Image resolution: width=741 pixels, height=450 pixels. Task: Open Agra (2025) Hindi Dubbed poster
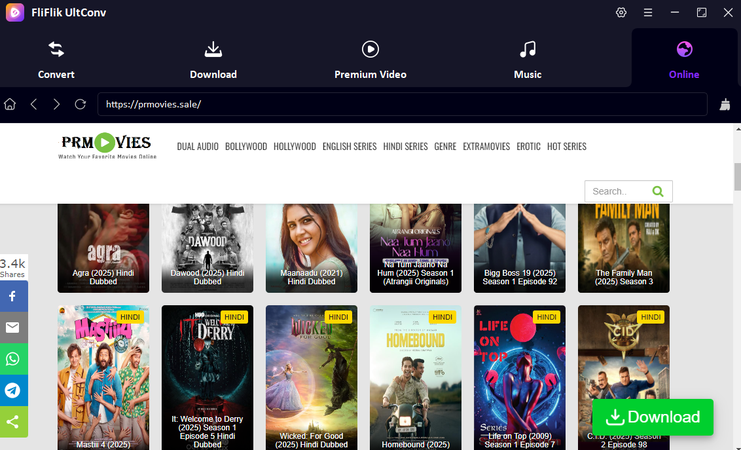pyautogui.click(x=103, y=248)
